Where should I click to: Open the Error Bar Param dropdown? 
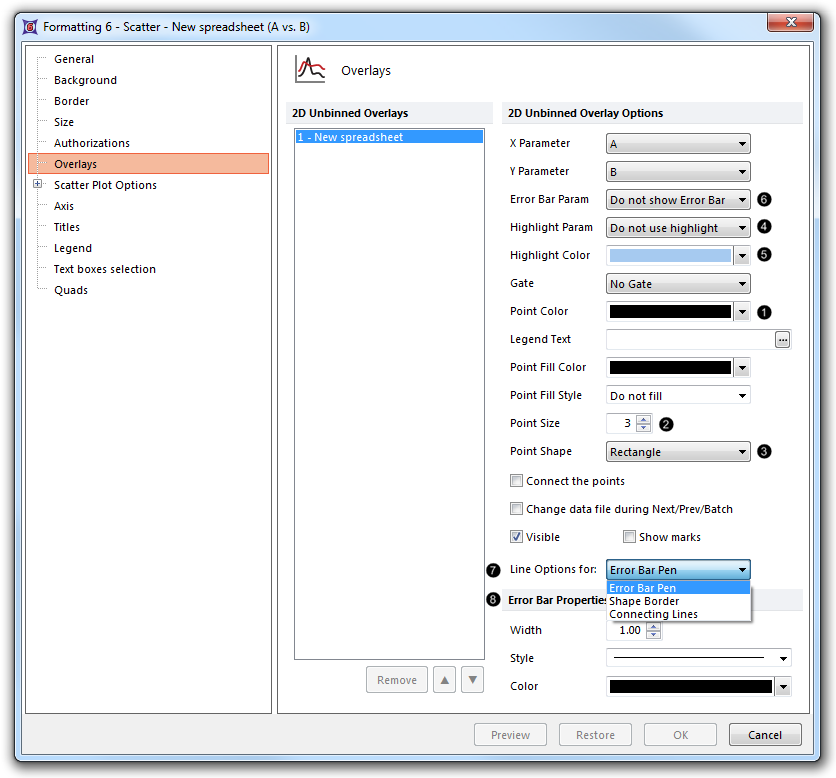[x=678, y=200]
